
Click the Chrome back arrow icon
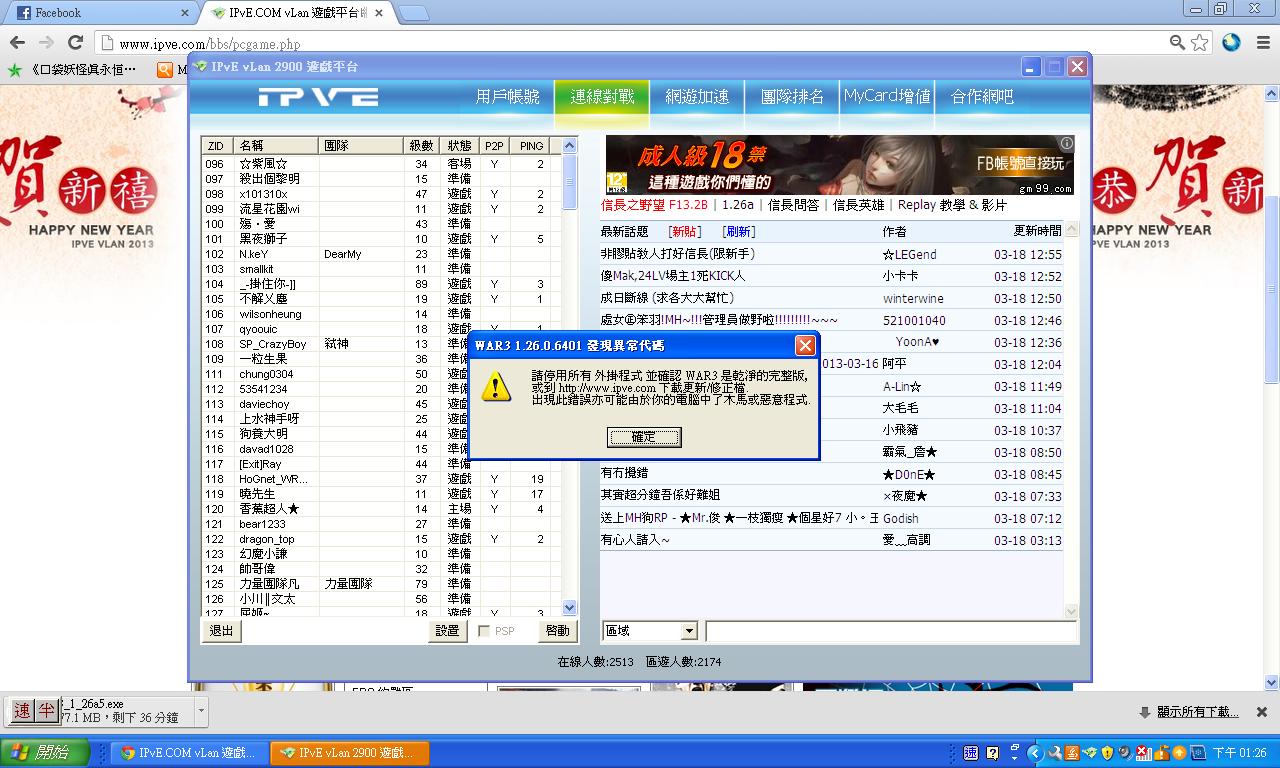[x=17, y=43]
